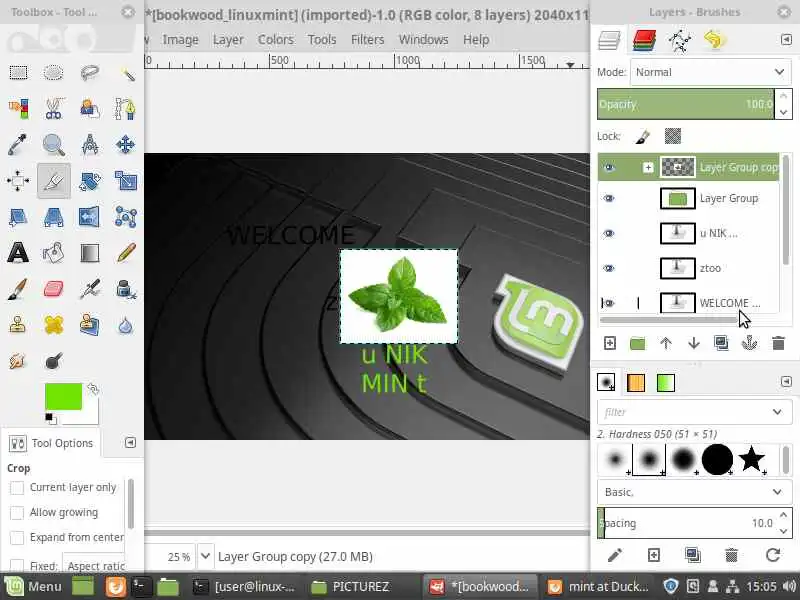Select the Eraser tool
This screenshot has height=600, width=800.
pos(54,289)
